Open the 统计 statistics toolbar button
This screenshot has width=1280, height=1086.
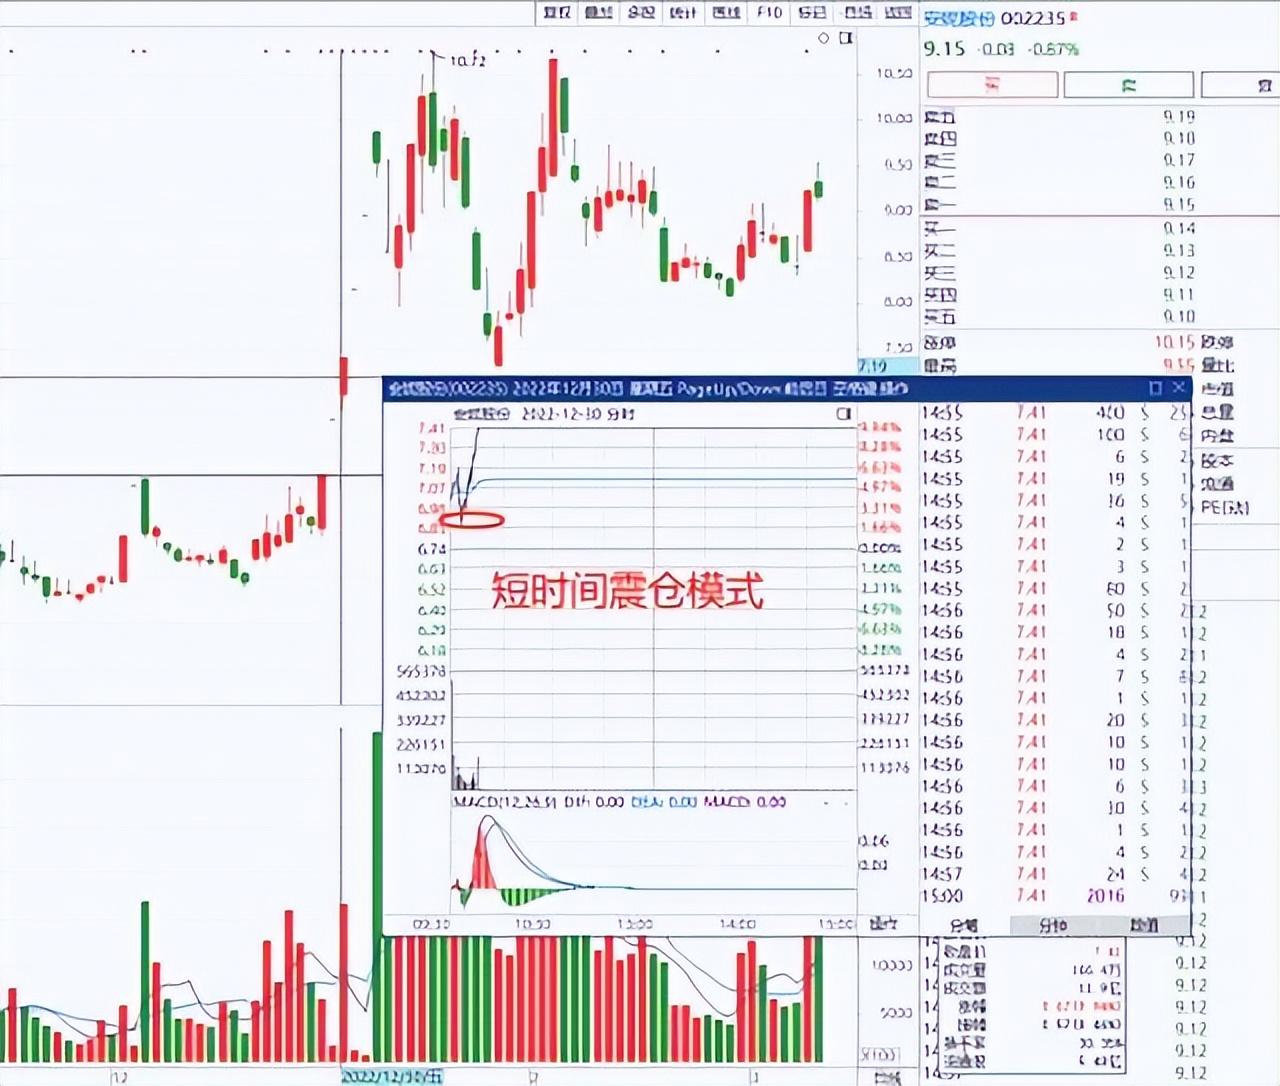[x=683, y=12]
